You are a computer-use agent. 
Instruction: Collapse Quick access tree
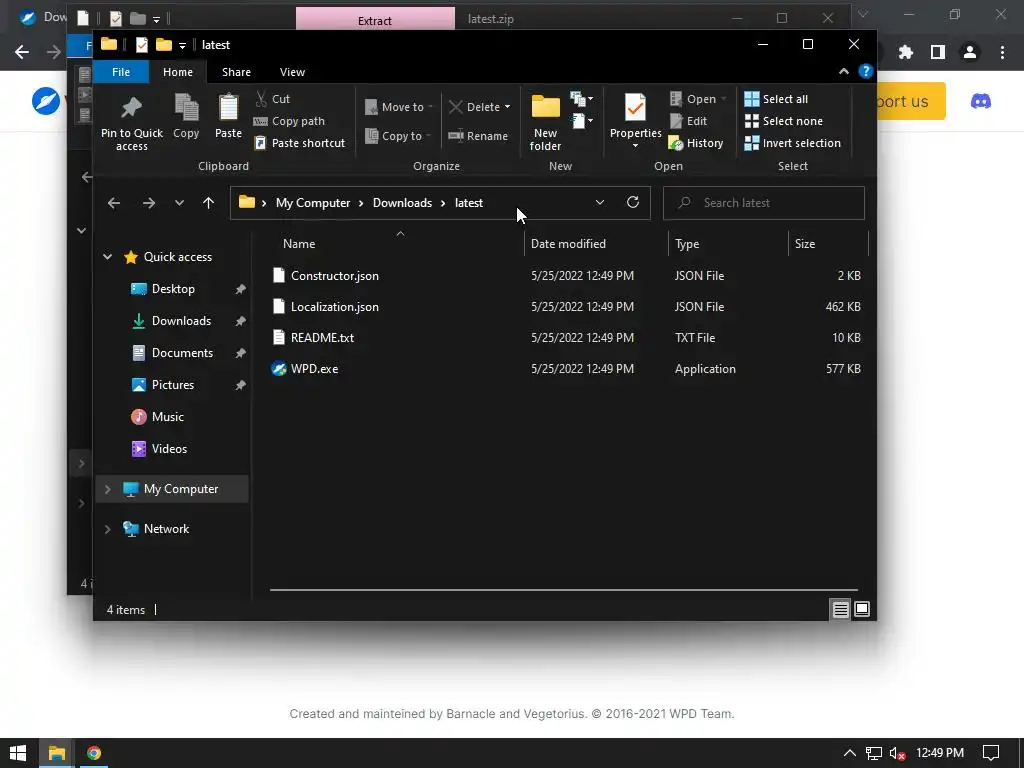click(108, 257)
